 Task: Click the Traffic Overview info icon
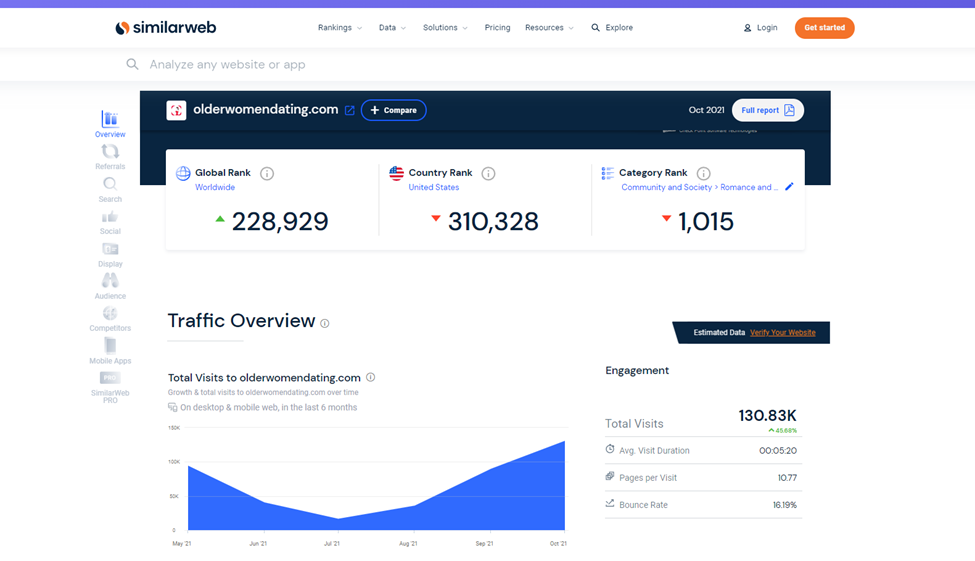click(325, 323)
